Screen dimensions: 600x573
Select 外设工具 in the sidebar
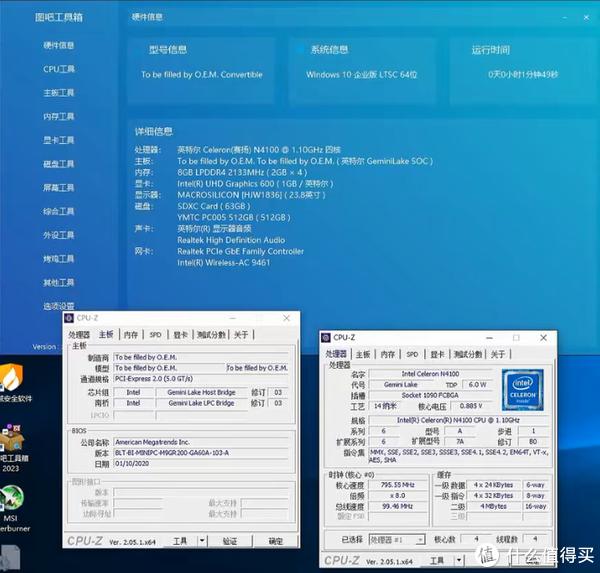(x=59, y=235)
